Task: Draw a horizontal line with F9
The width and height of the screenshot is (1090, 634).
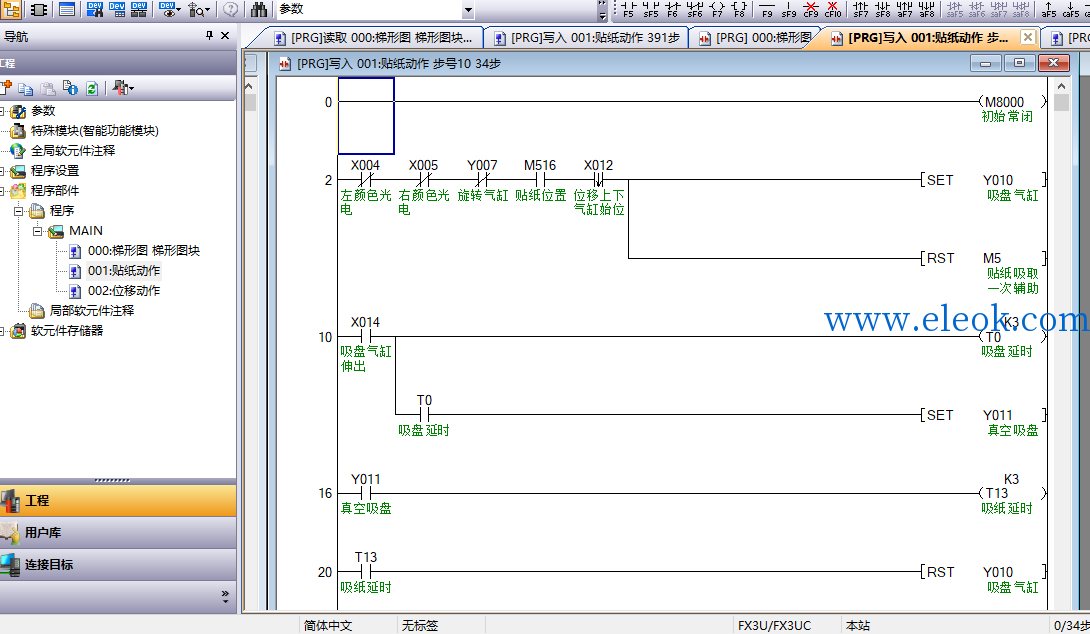Action: pos(767,9)
